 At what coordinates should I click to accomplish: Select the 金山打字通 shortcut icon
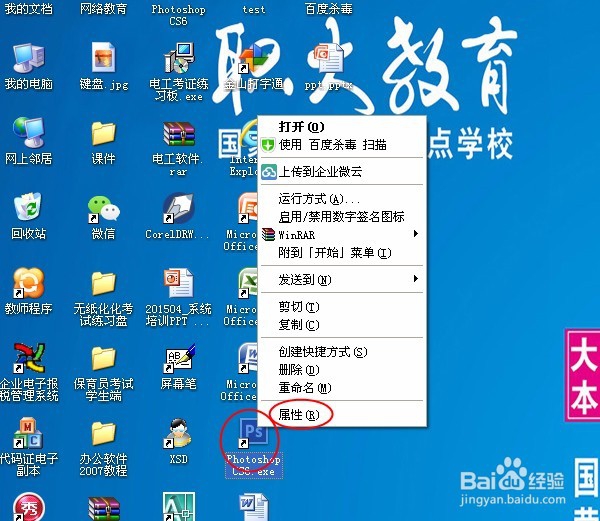click(253, 58)
